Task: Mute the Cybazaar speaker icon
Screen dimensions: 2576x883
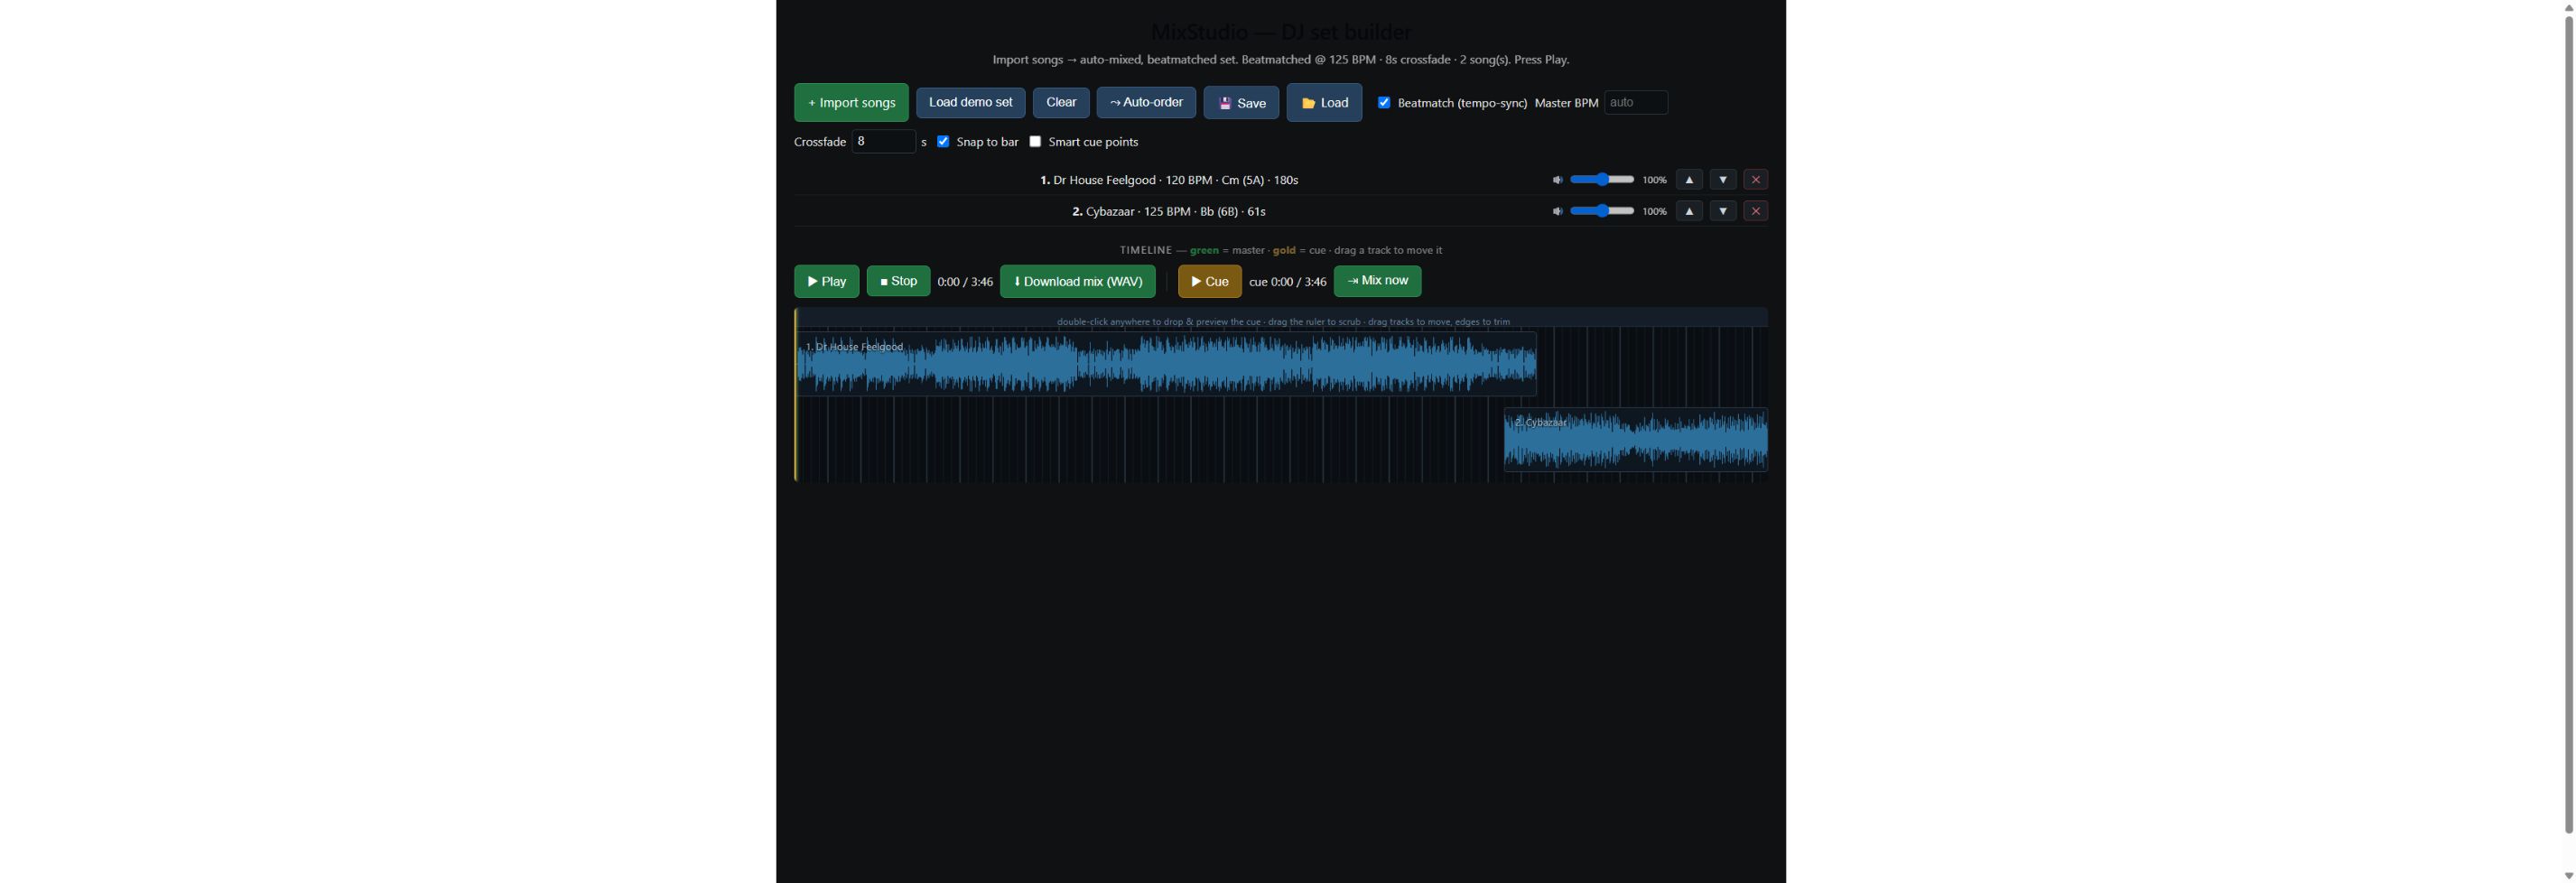Action: tap(1557, 211)
